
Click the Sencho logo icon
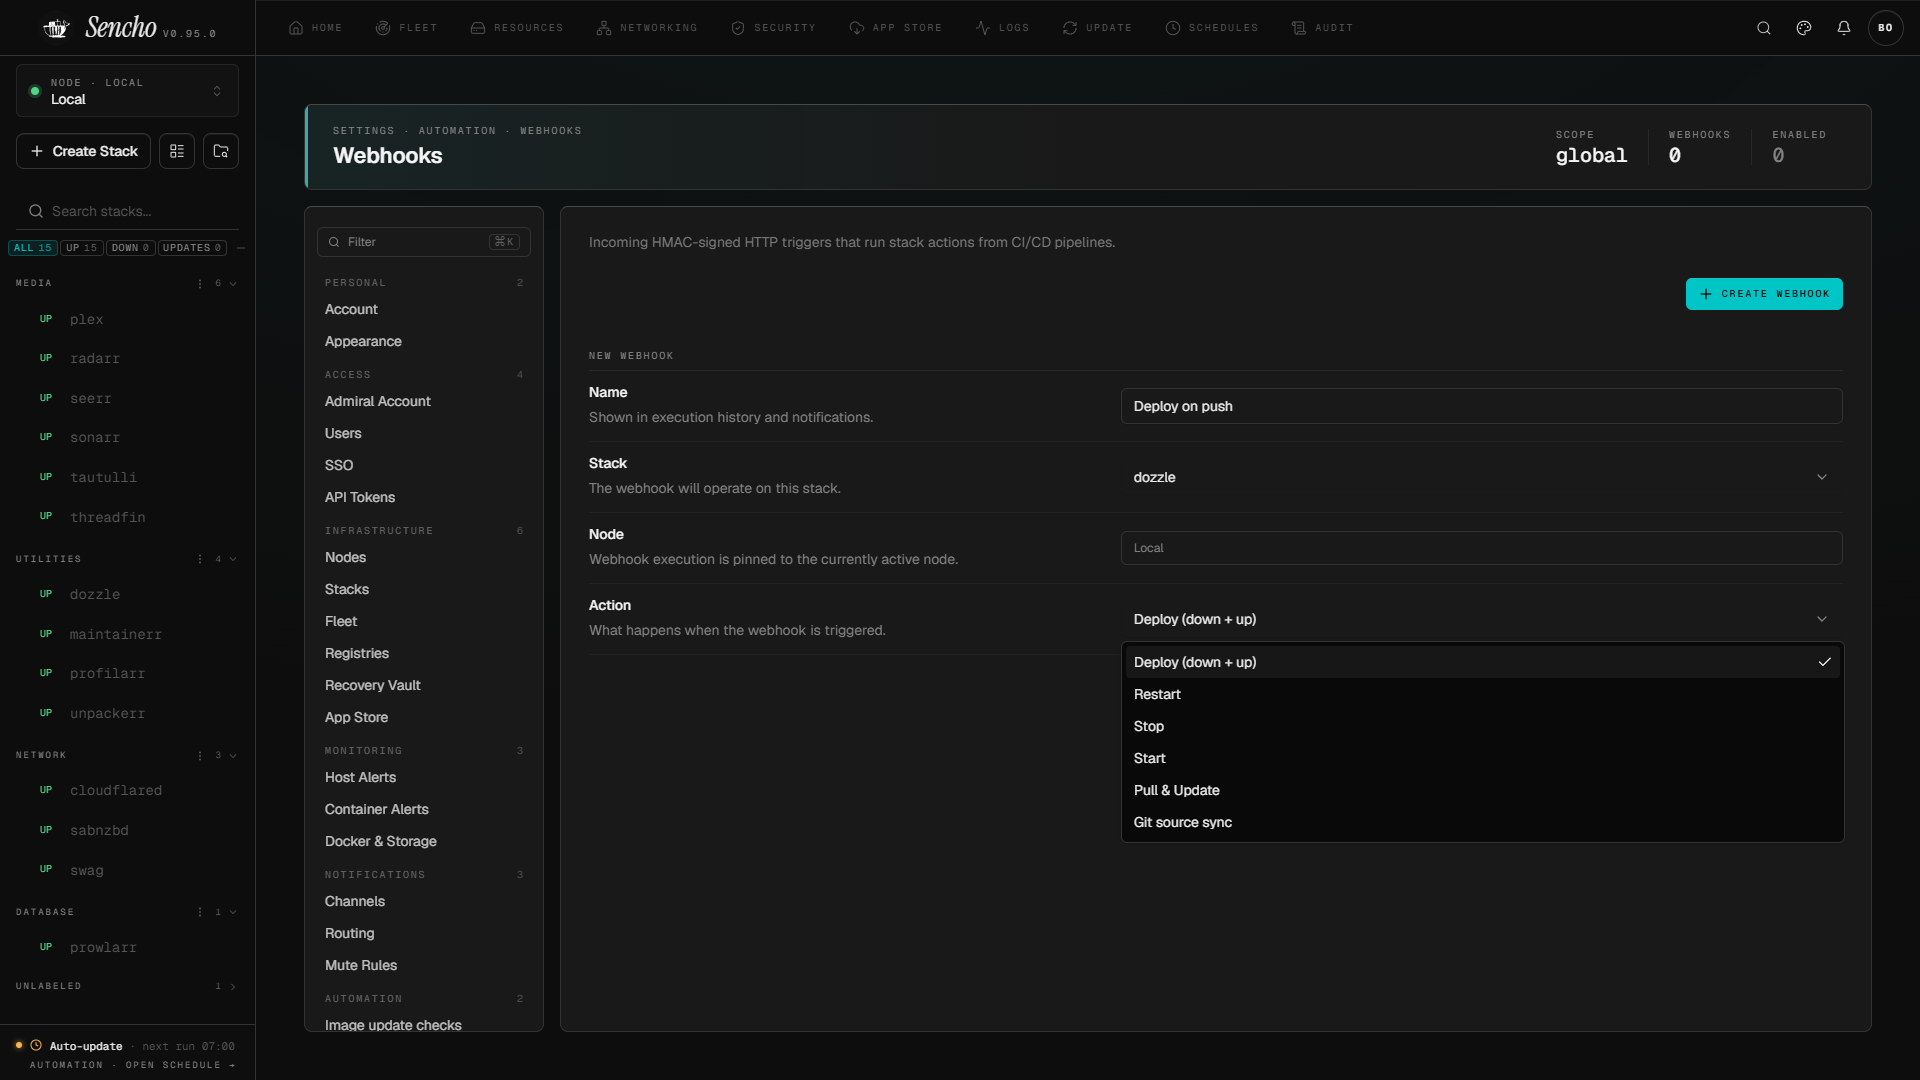(56, 28)
